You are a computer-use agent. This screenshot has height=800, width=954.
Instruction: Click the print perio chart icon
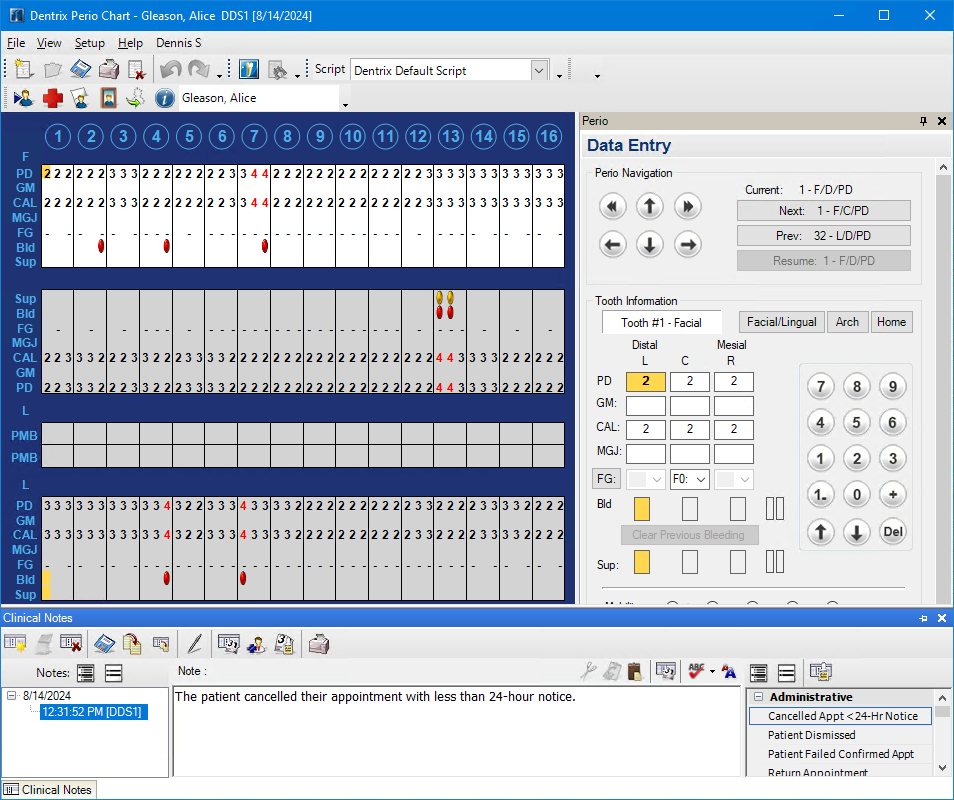click(109, 70)
